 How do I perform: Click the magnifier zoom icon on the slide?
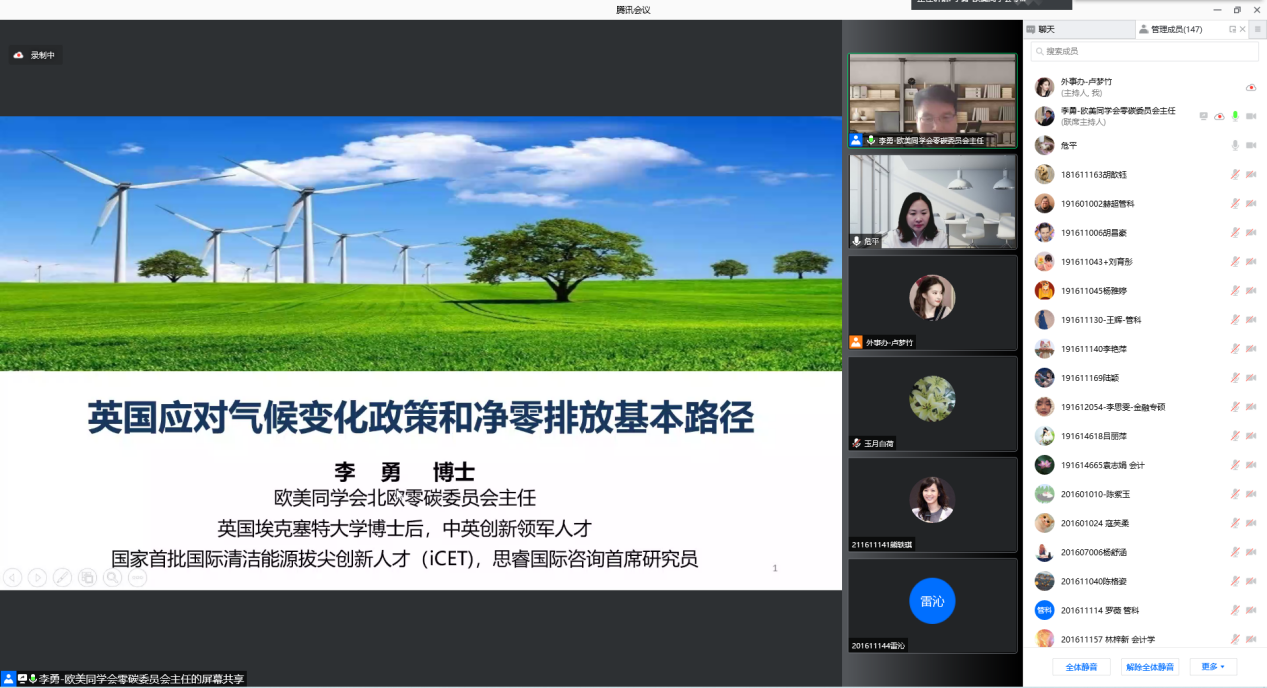112,577
